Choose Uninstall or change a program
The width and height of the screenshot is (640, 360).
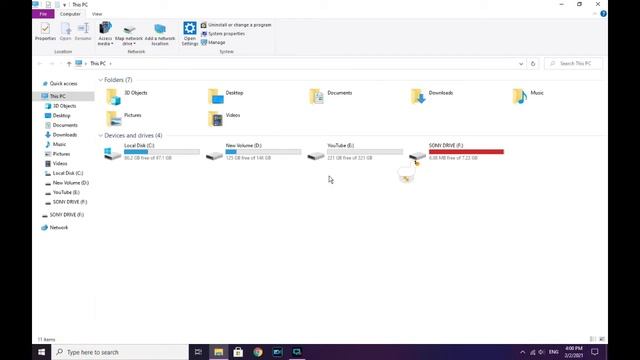pyautogui.click(x=236, y=25)
